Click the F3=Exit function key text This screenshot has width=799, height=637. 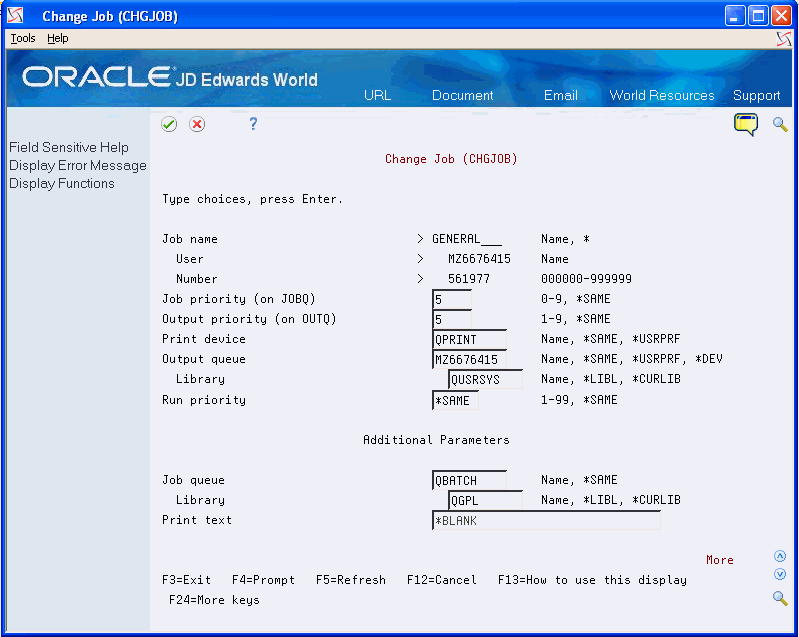pyautogui.click(x=187, y=580)
